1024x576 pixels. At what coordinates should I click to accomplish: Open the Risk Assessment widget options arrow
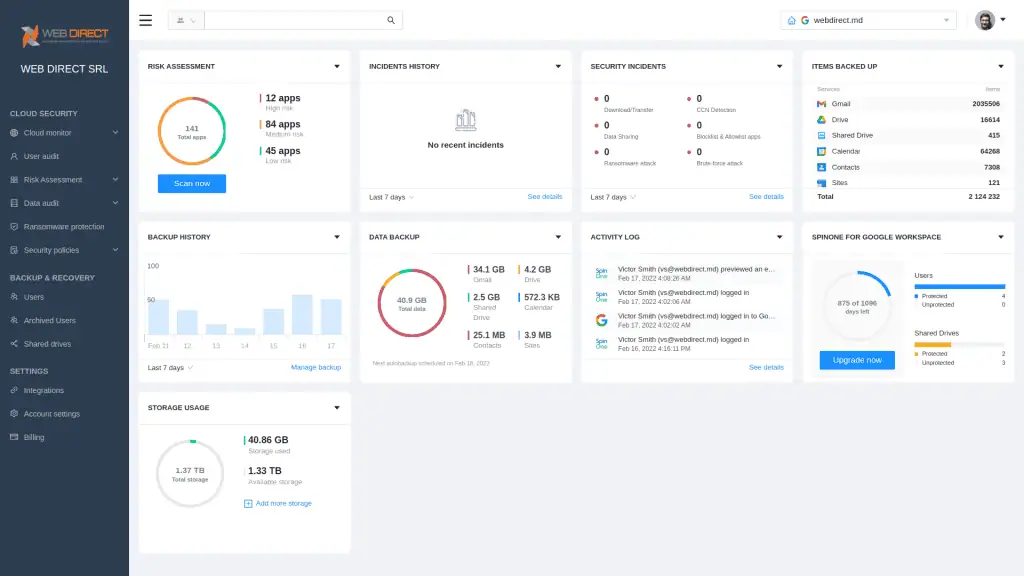337,67
